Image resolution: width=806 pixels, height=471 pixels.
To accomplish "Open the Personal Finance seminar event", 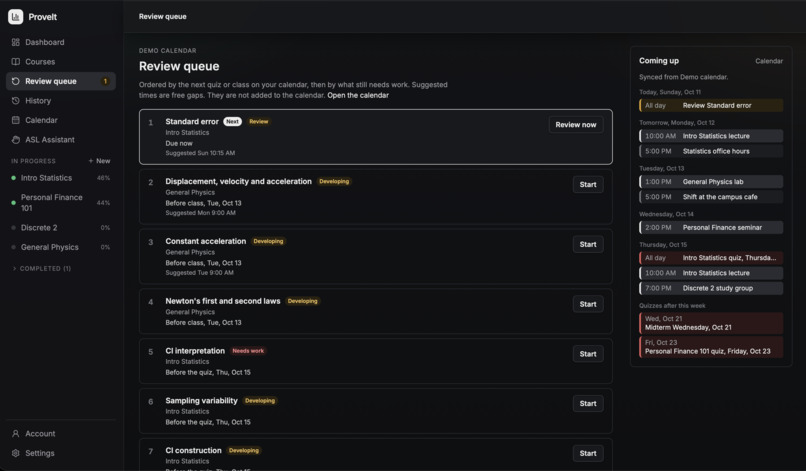I will click(x=711, y=227).
